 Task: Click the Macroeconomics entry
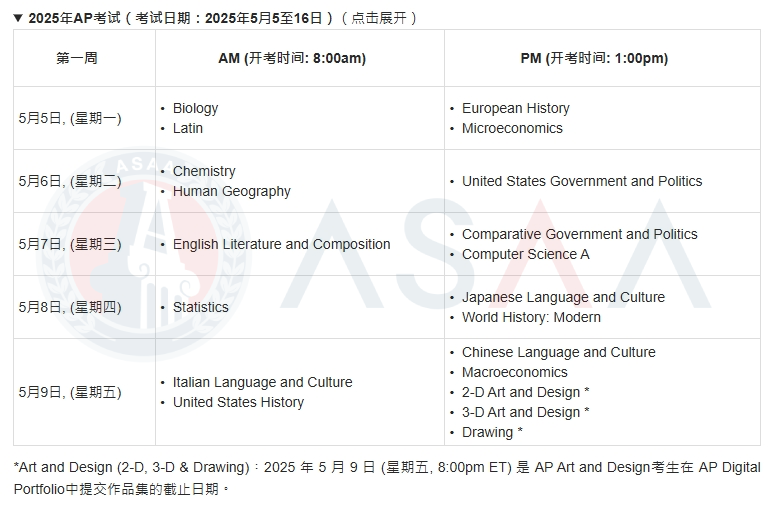[x=515, y=372]
